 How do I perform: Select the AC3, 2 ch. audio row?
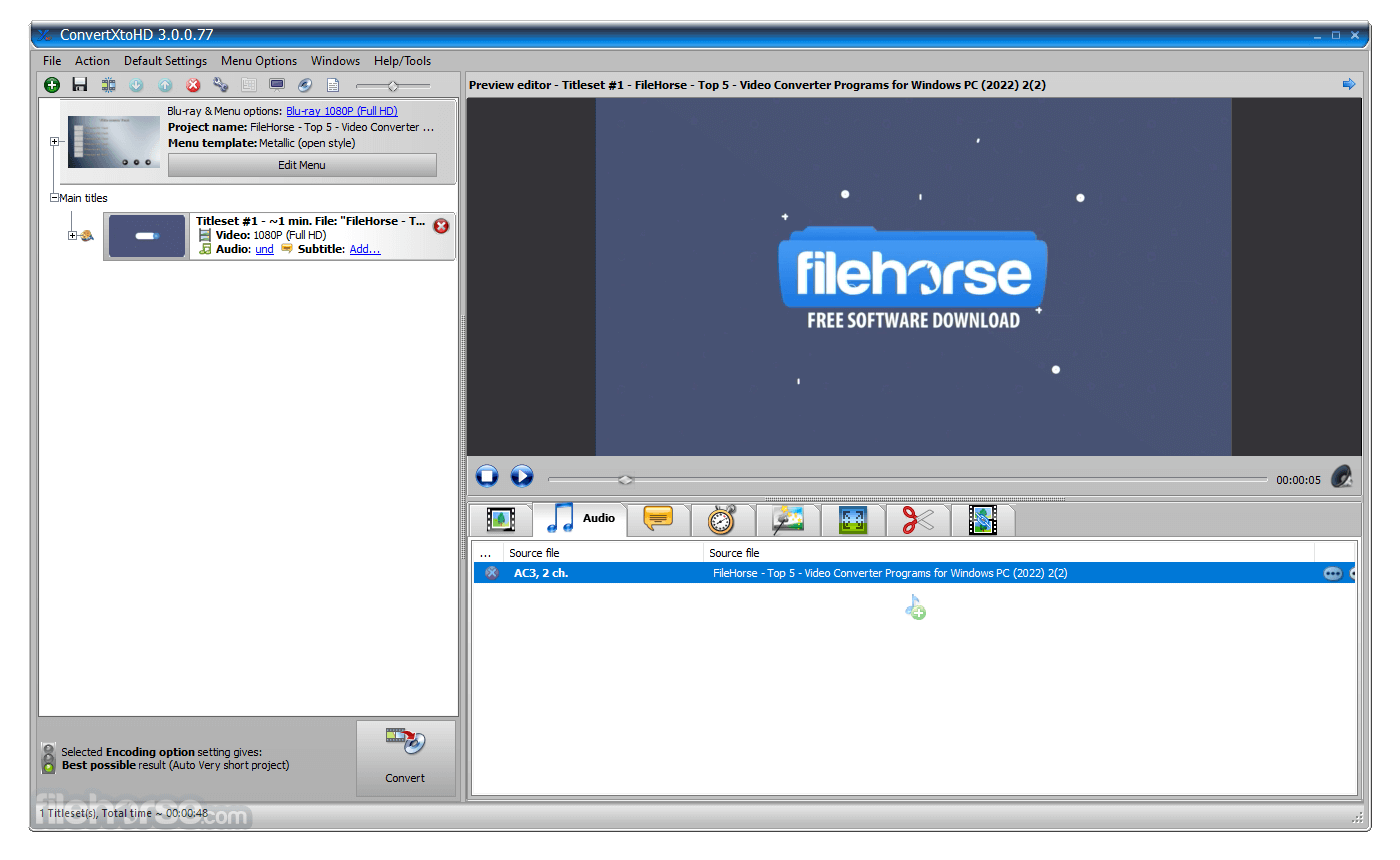click(914, 573)
